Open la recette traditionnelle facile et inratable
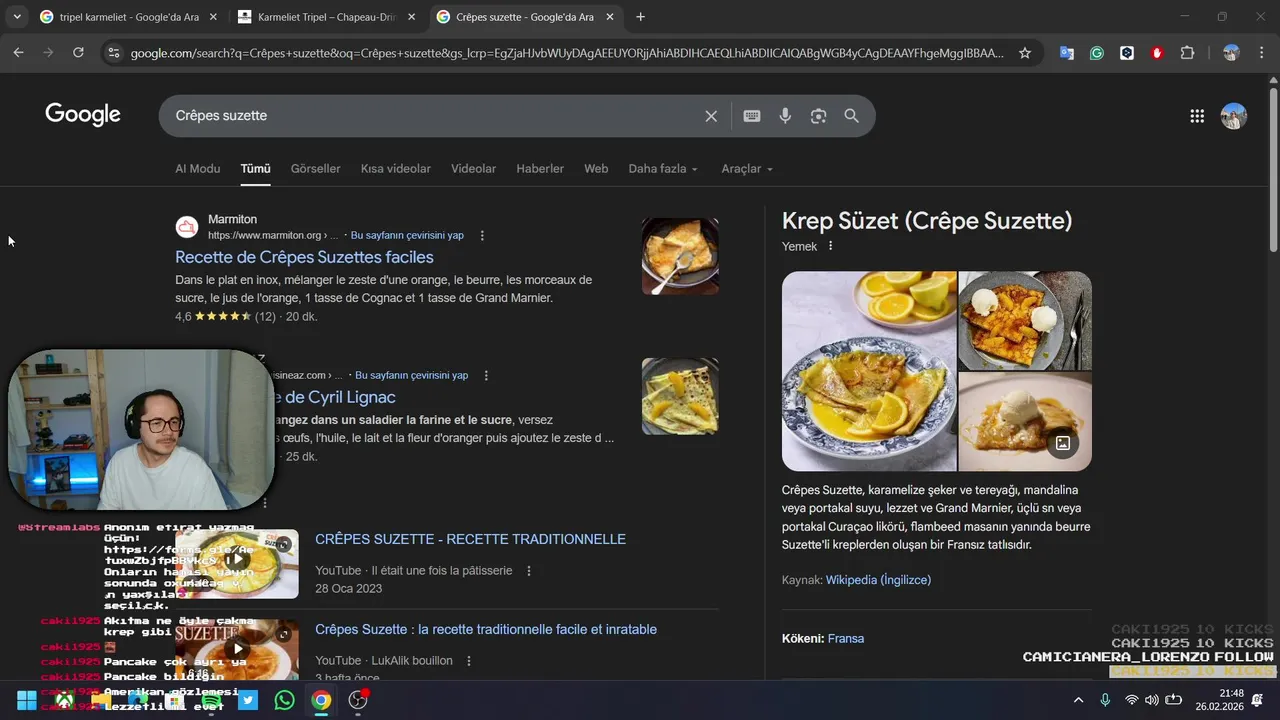This screenshot has width=1280, height=720. 486,629
